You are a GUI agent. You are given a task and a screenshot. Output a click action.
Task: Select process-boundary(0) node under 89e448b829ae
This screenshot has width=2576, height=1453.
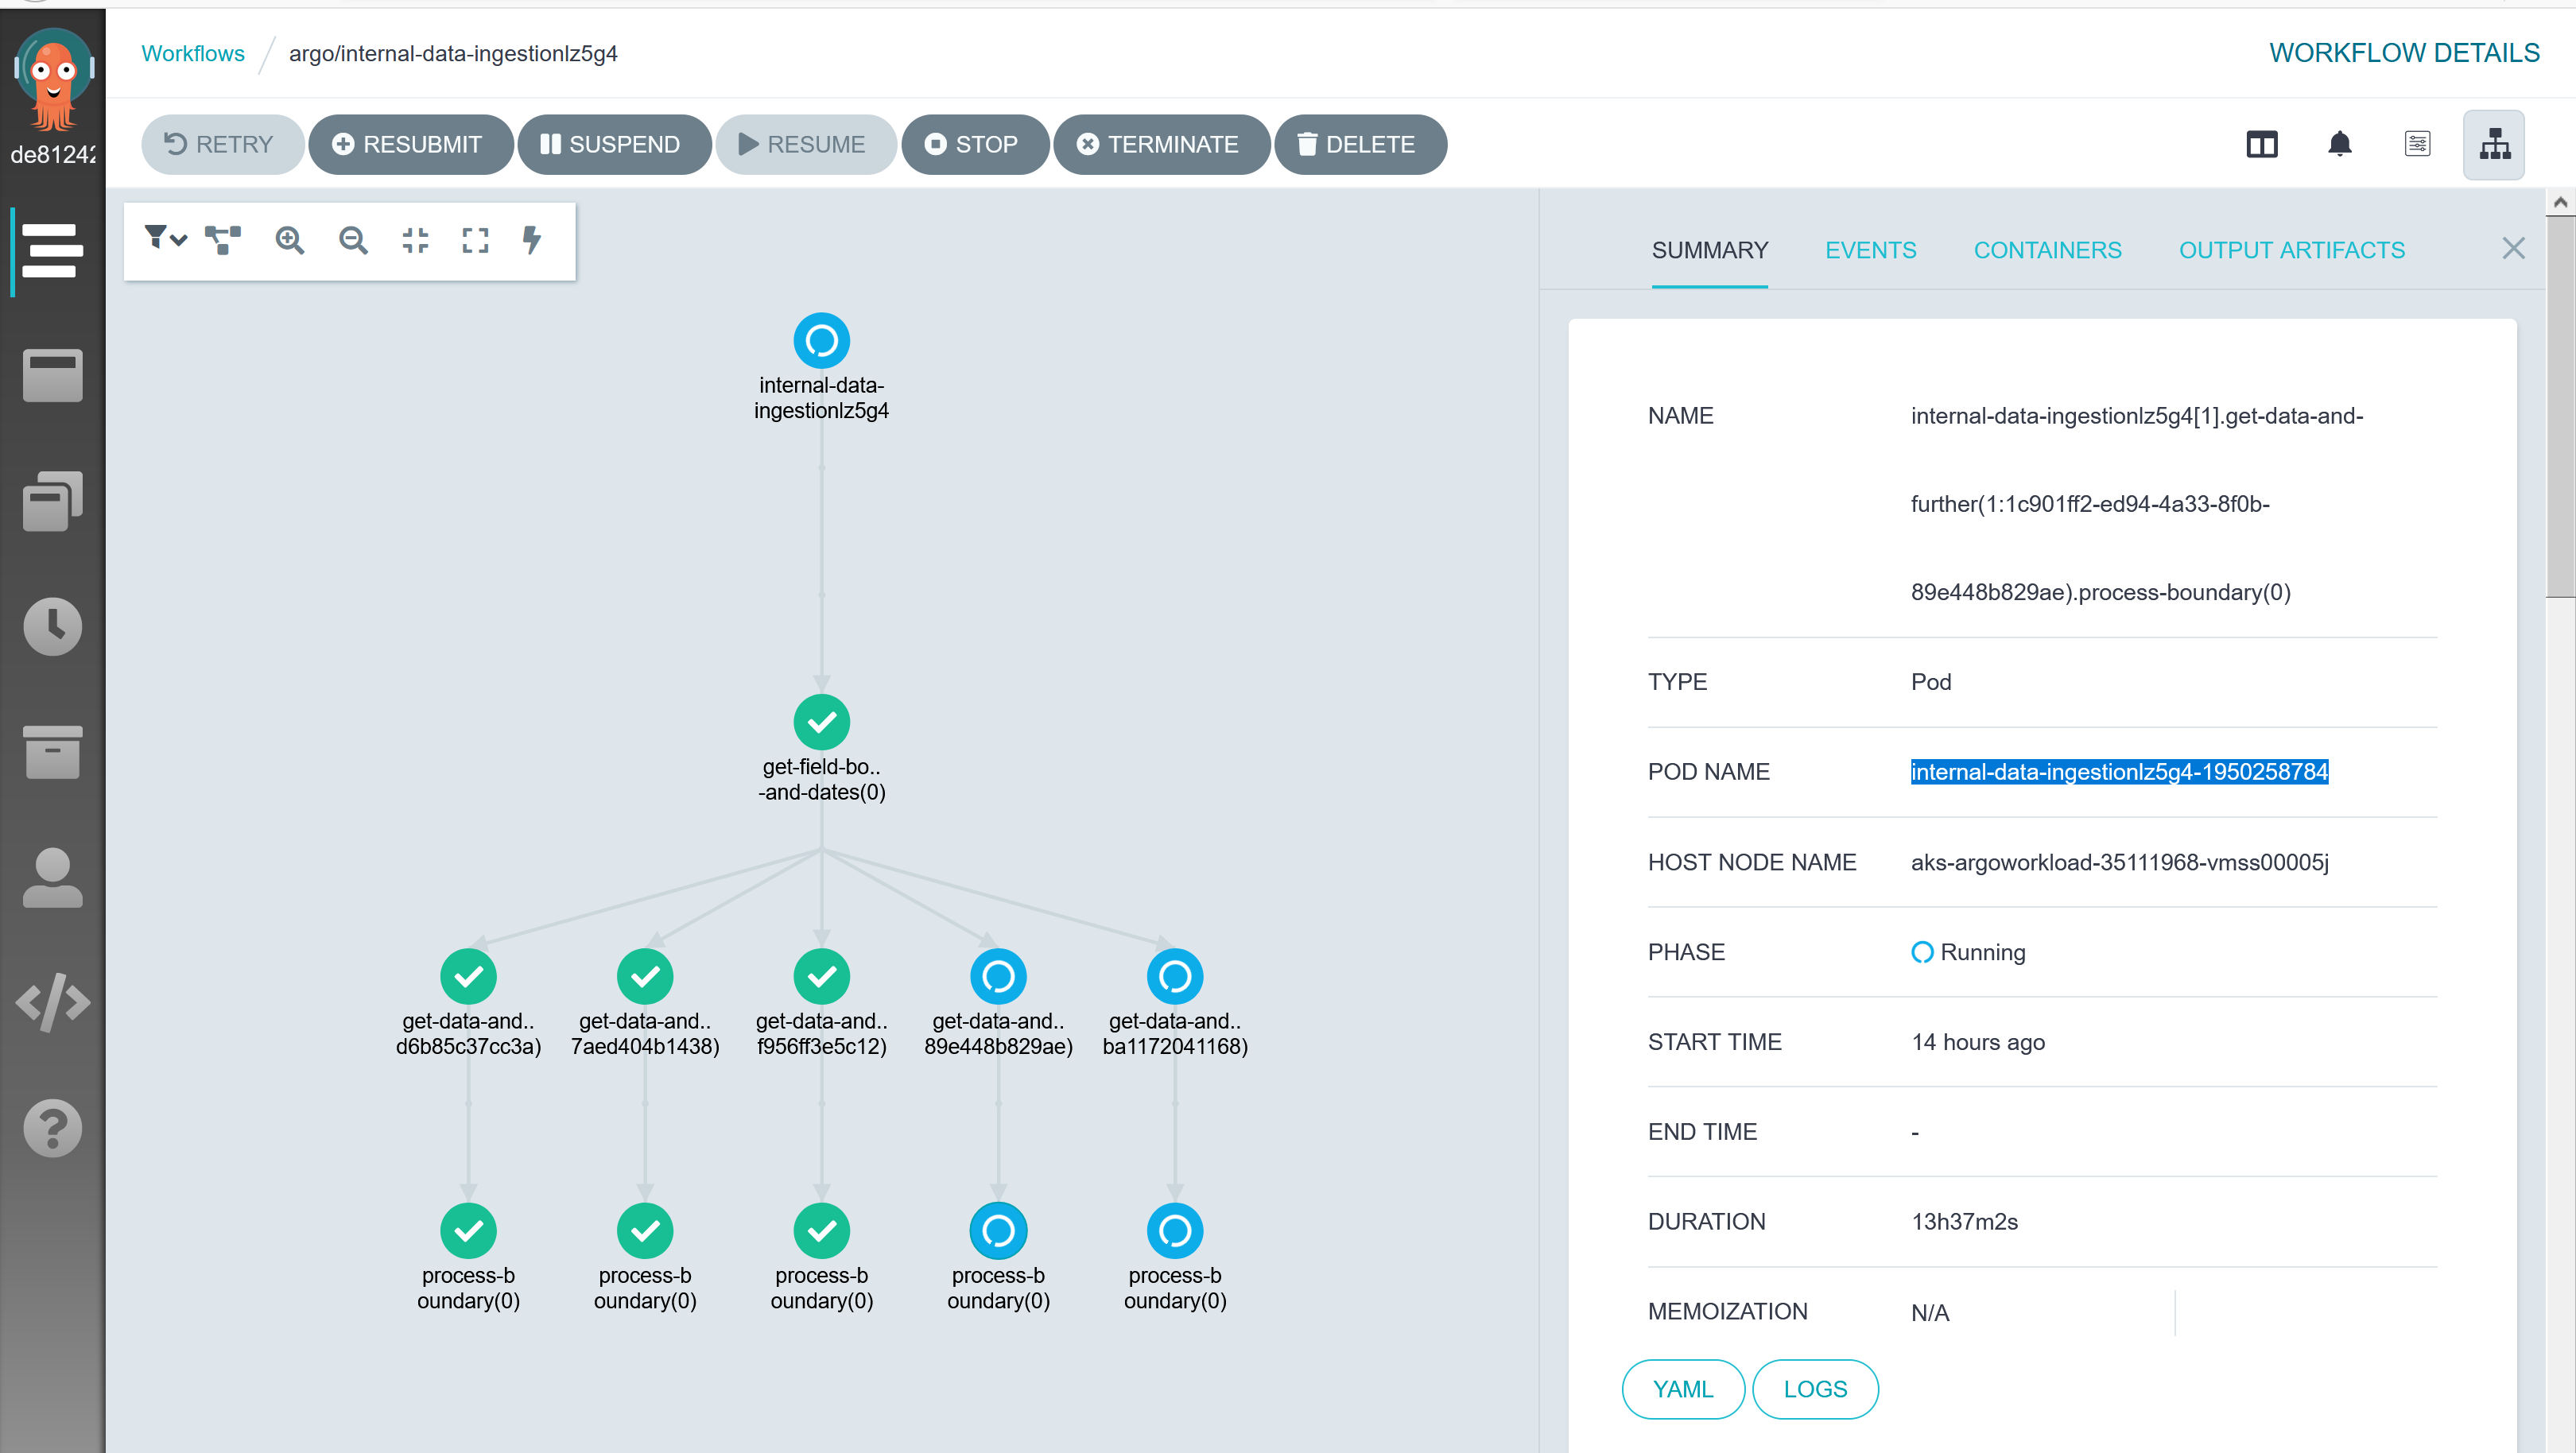[x=998, y=1230]
